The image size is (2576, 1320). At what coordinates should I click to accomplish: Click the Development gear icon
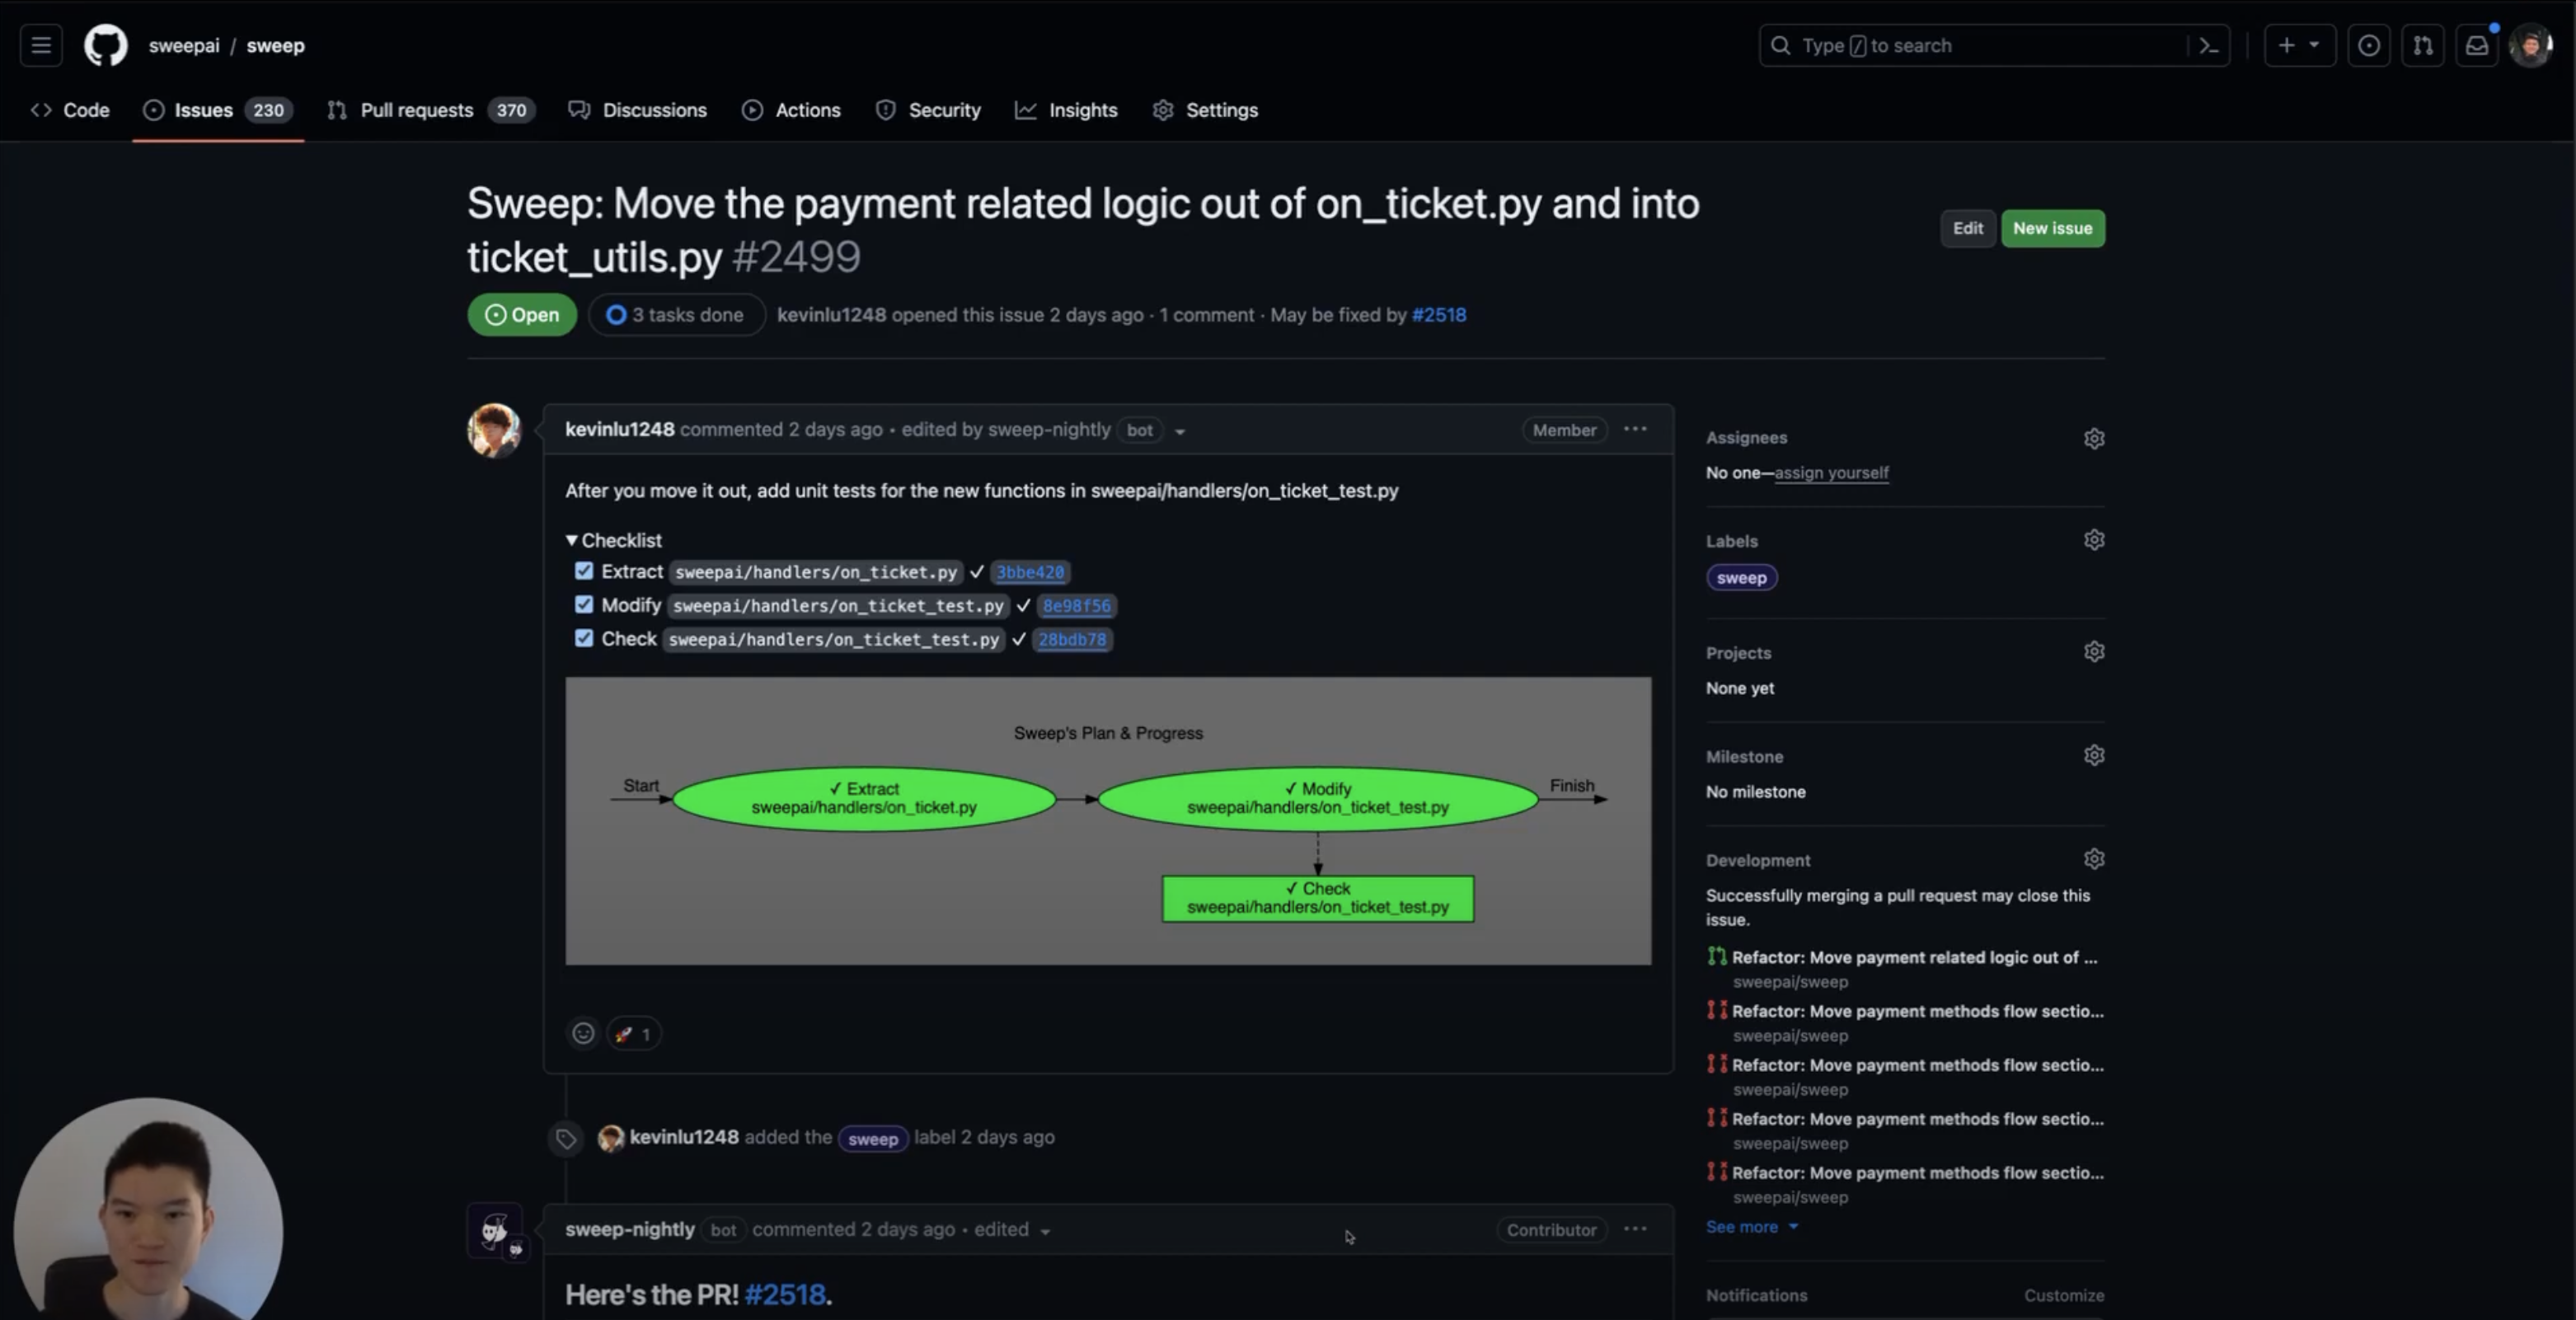(x=2094, y=859)
